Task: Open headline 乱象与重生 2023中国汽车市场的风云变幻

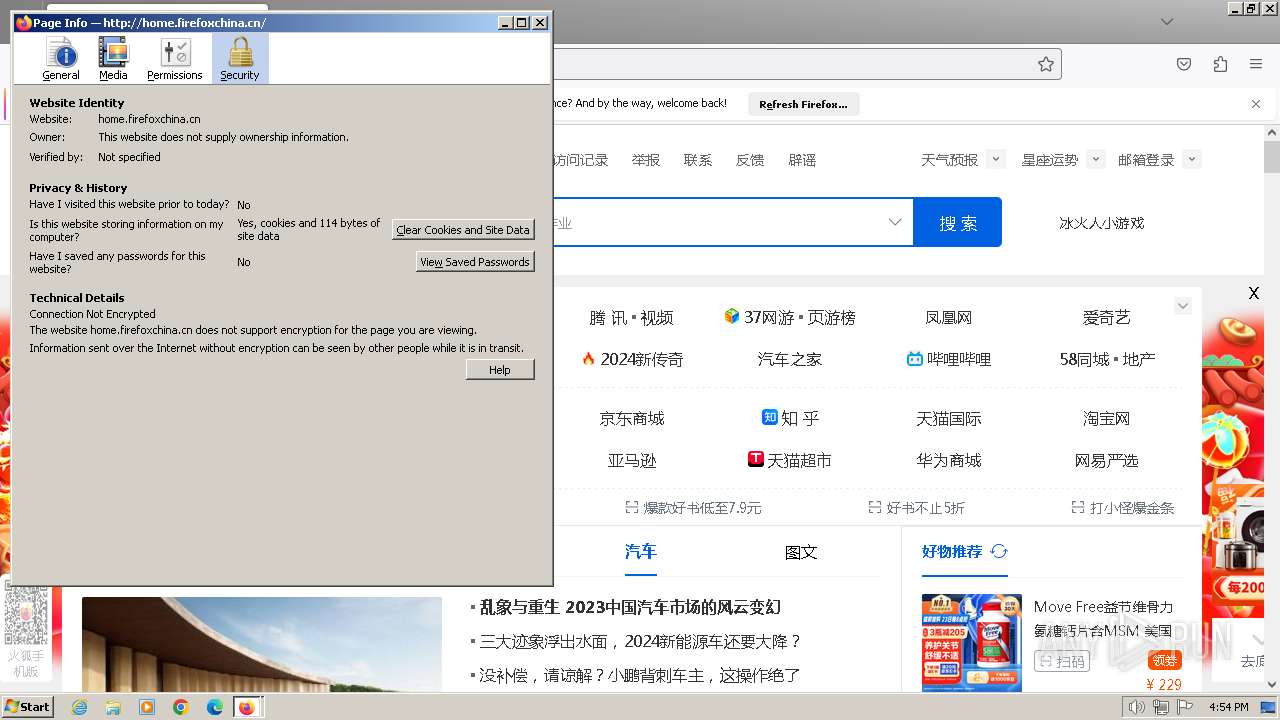Action: [630, 607]
